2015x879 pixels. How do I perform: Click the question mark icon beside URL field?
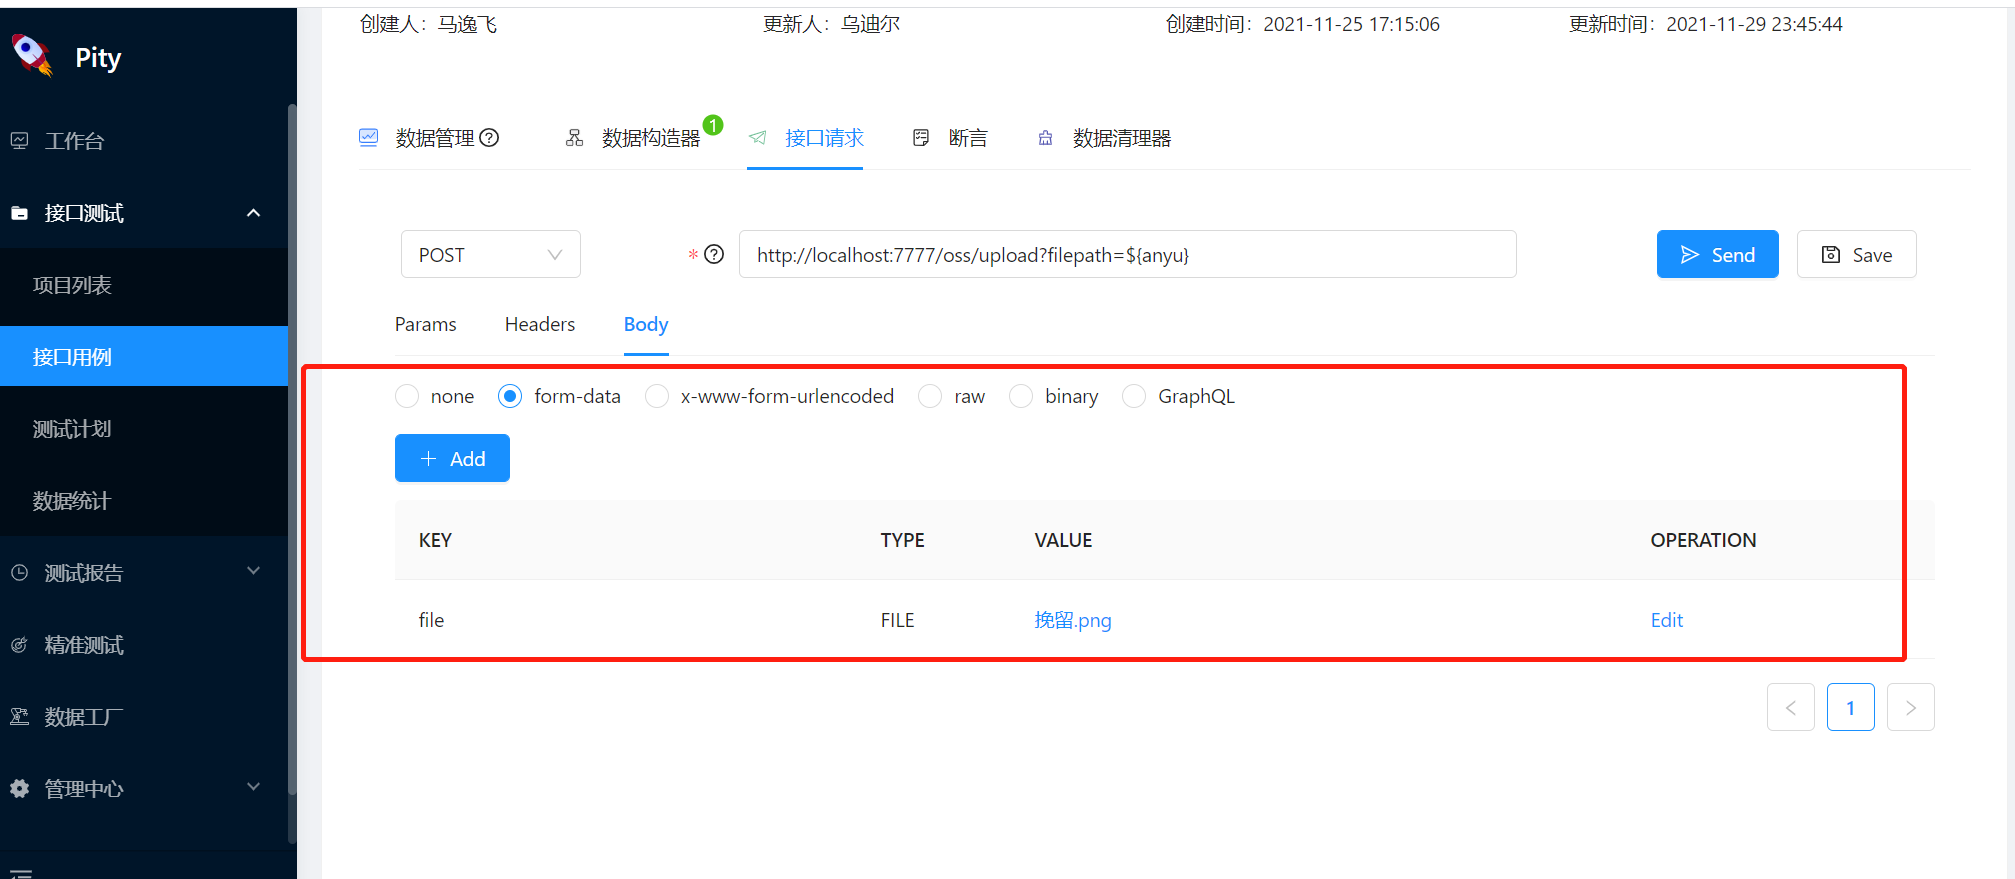[714, 254]
